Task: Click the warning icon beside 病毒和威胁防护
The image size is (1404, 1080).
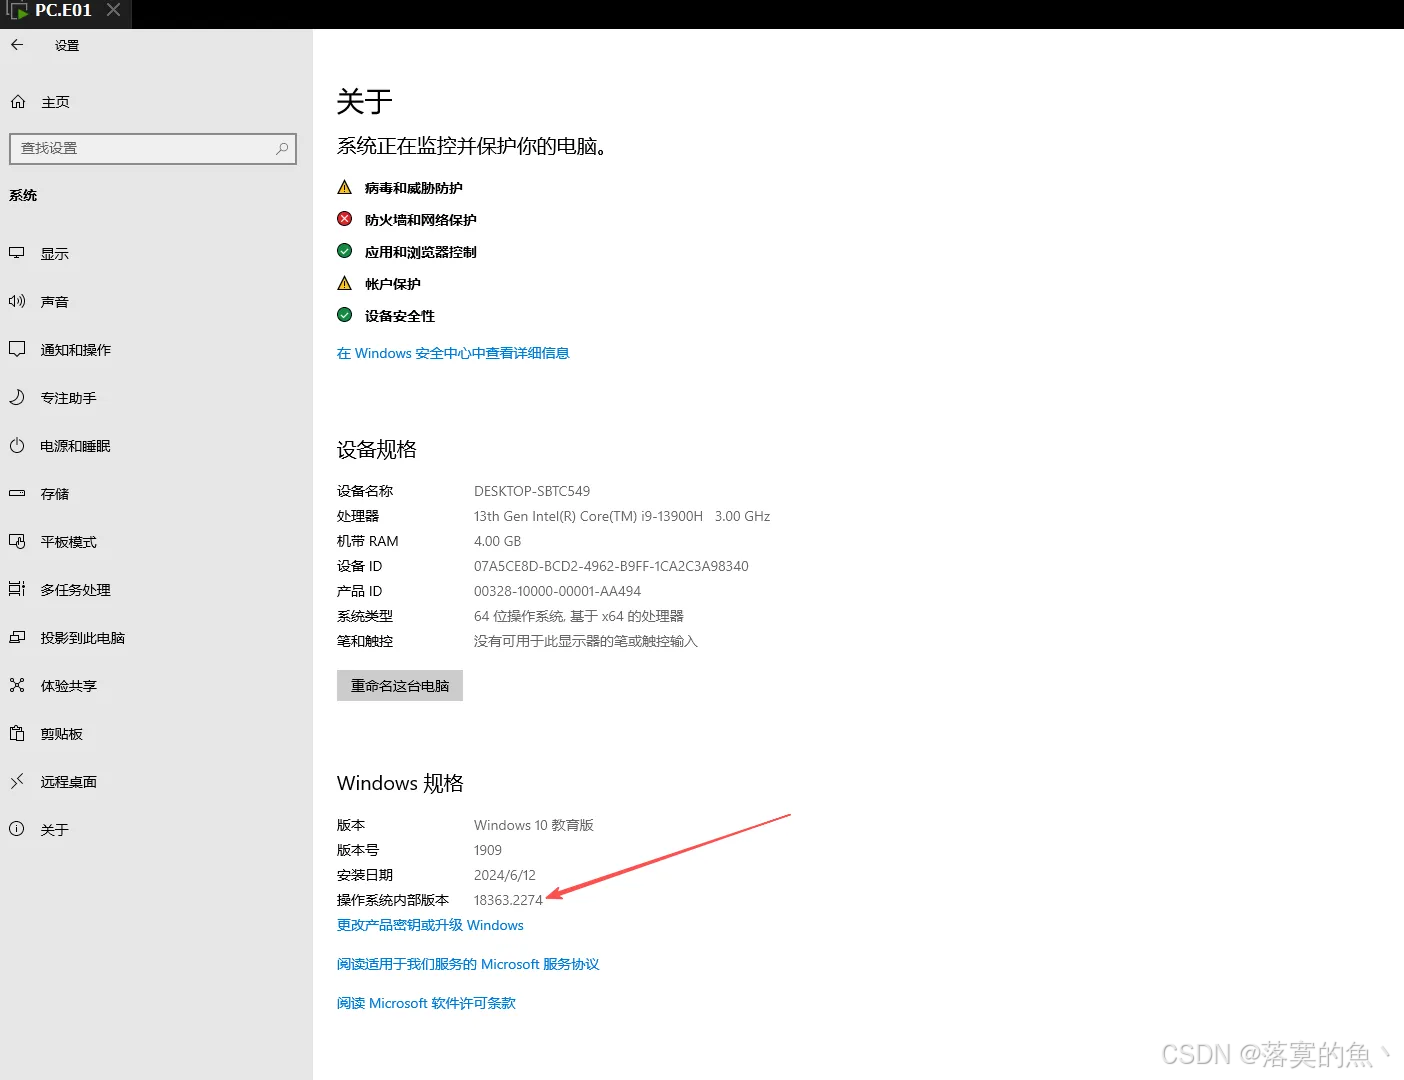Action: coord(345,187)
